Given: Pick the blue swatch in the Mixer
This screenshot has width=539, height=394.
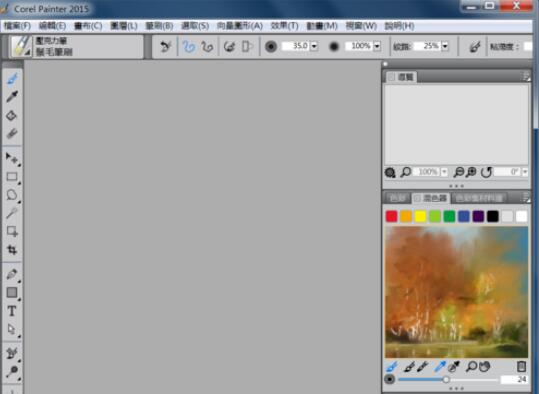Looking at the screenshot, I should 464,217.
